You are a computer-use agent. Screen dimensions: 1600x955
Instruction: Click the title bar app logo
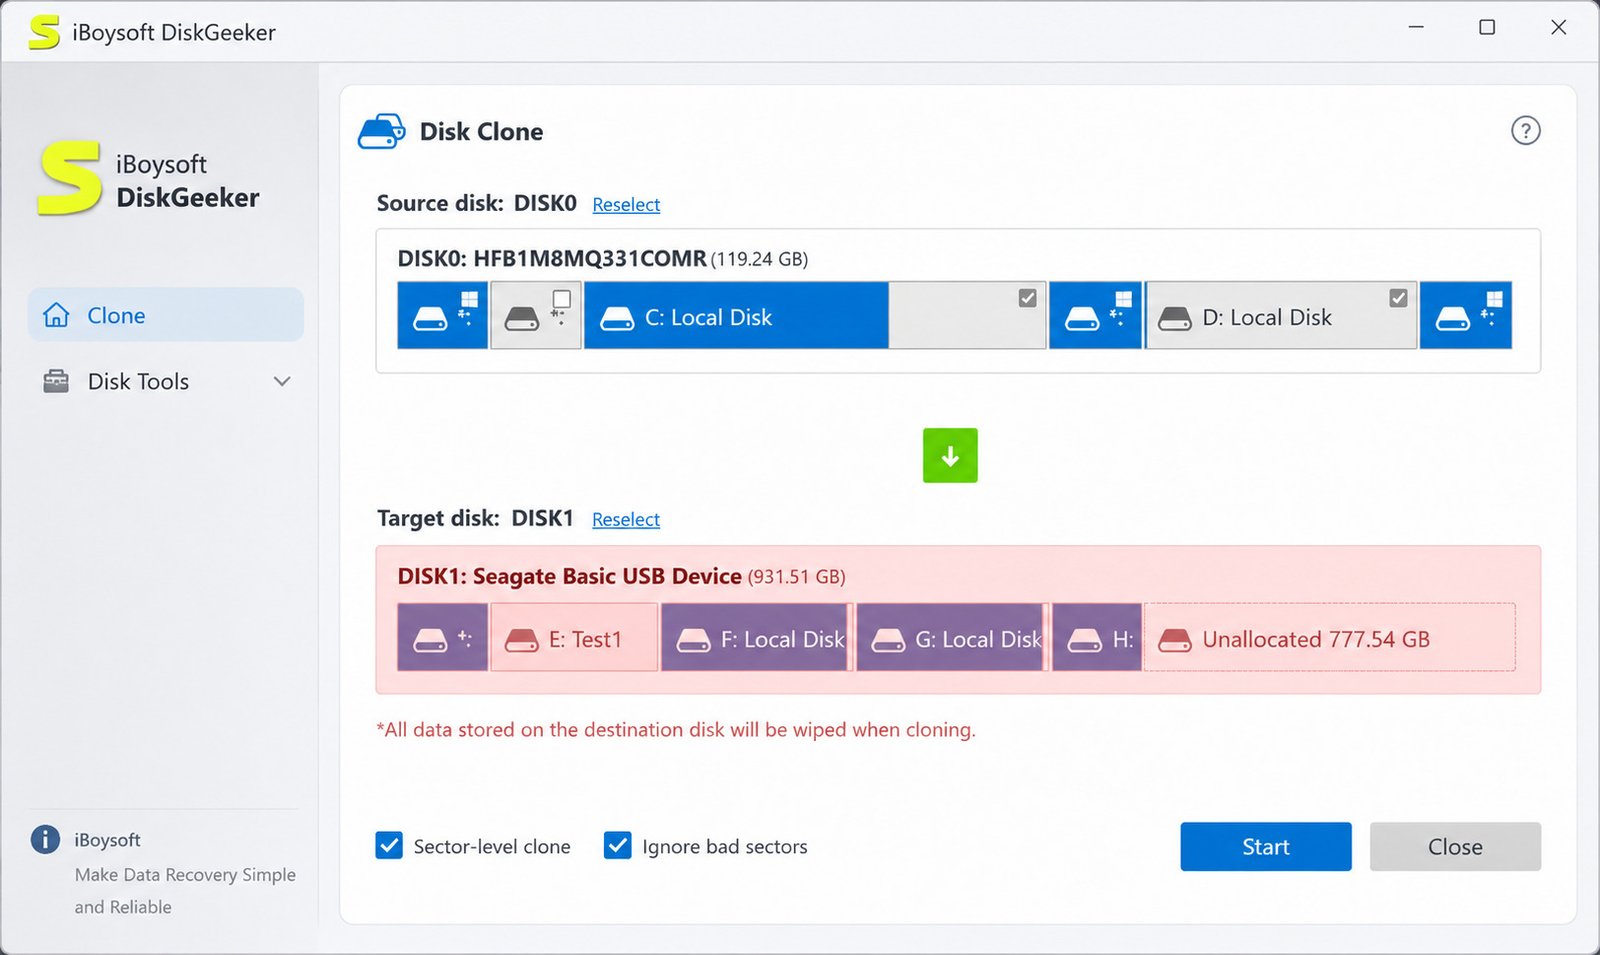pos(44,32)
